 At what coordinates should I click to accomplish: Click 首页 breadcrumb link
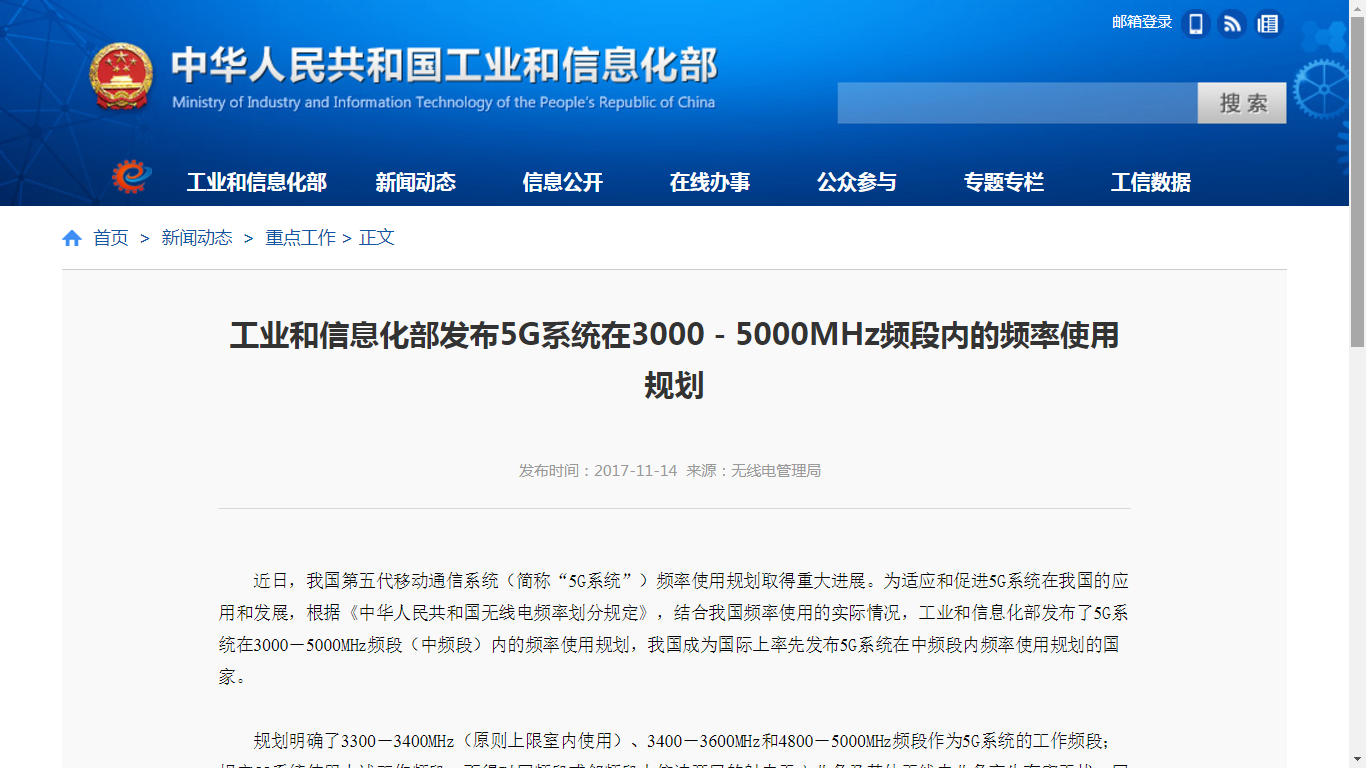[x=111, y=238]
